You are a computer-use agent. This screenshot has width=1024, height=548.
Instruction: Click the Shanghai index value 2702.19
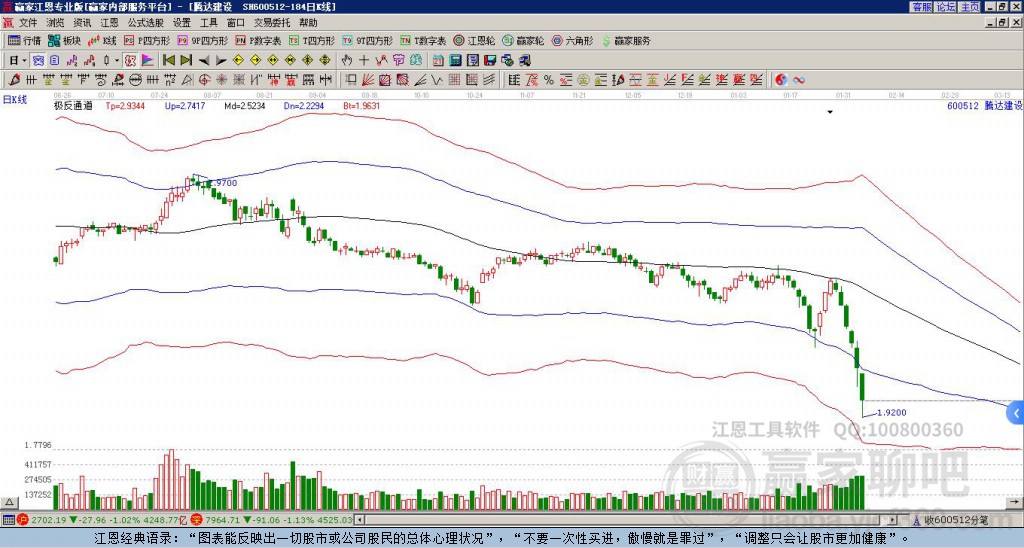[x=48, y=520]
